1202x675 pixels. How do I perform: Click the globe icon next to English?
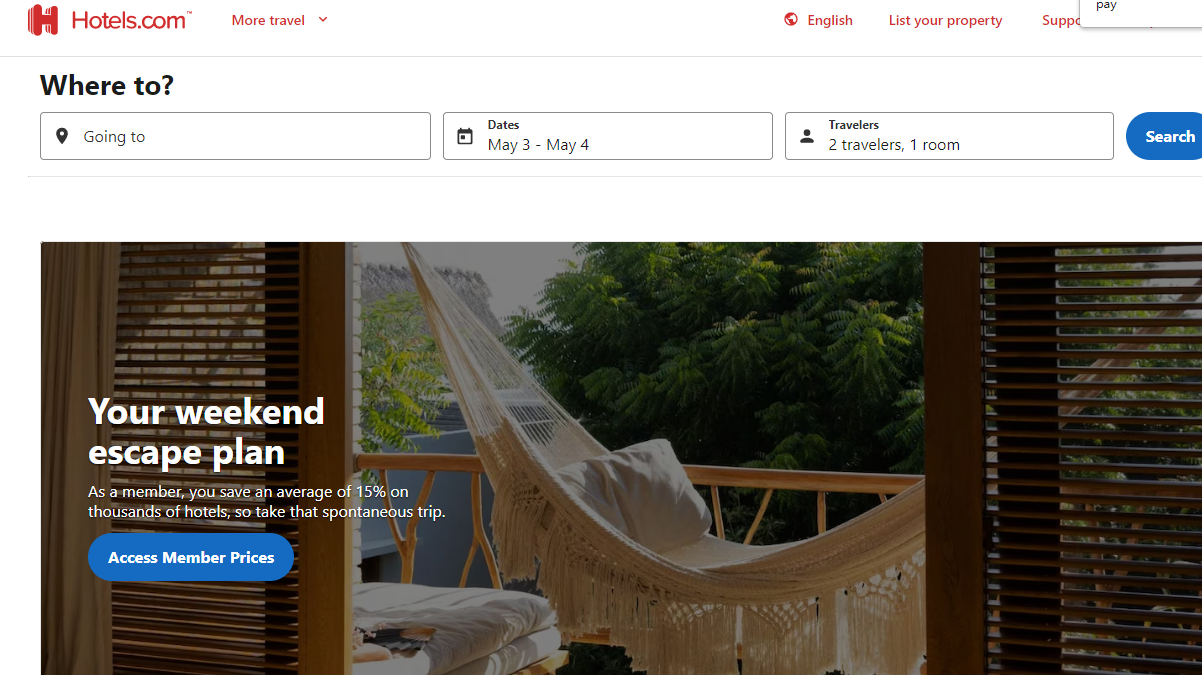coord(791,19)
